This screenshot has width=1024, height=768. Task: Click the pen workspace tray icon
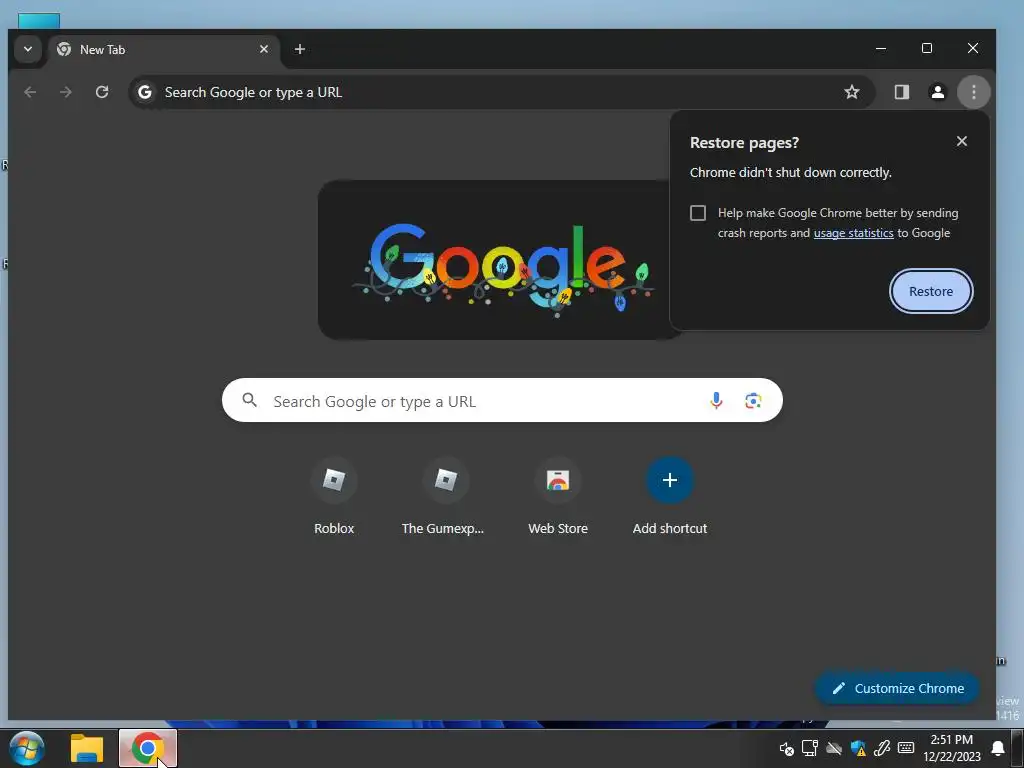[x=882, y=748]
